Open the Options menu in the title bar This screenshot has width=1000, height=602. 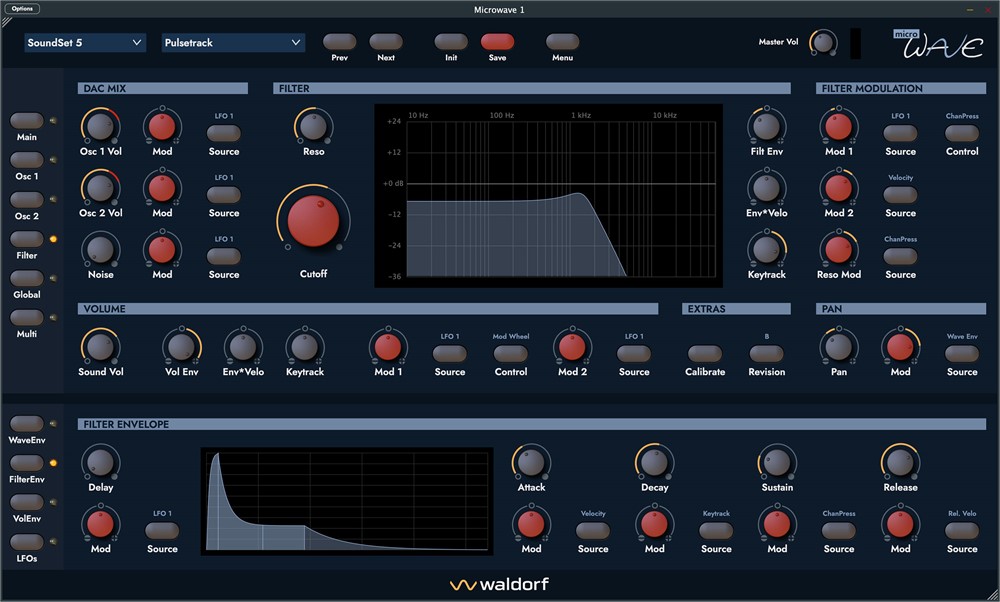24,9
